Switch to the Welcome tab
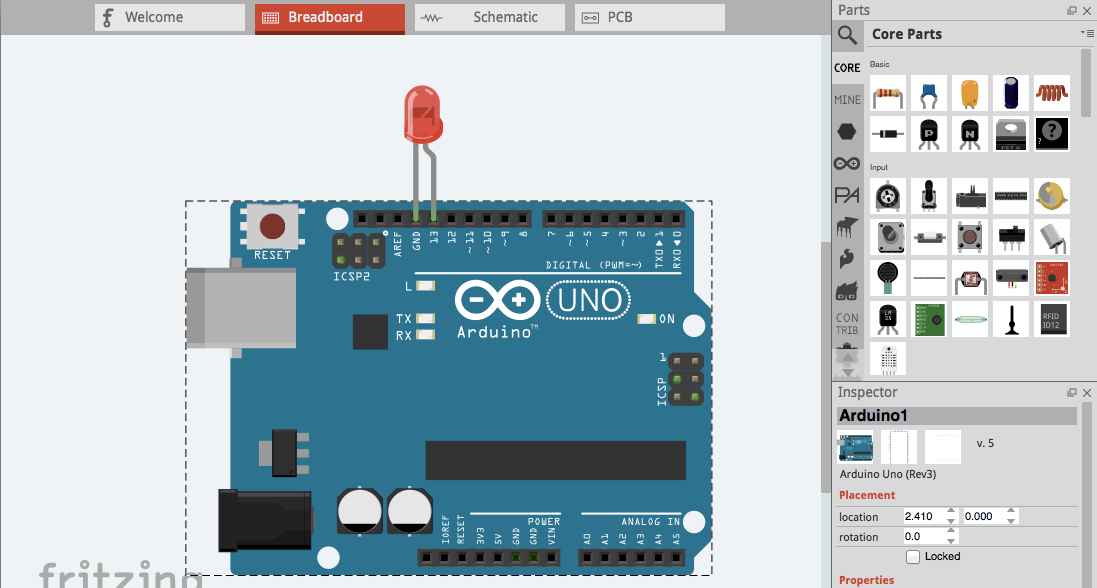This screenshot has height=588, width=1097. click(x=170, y=18)
